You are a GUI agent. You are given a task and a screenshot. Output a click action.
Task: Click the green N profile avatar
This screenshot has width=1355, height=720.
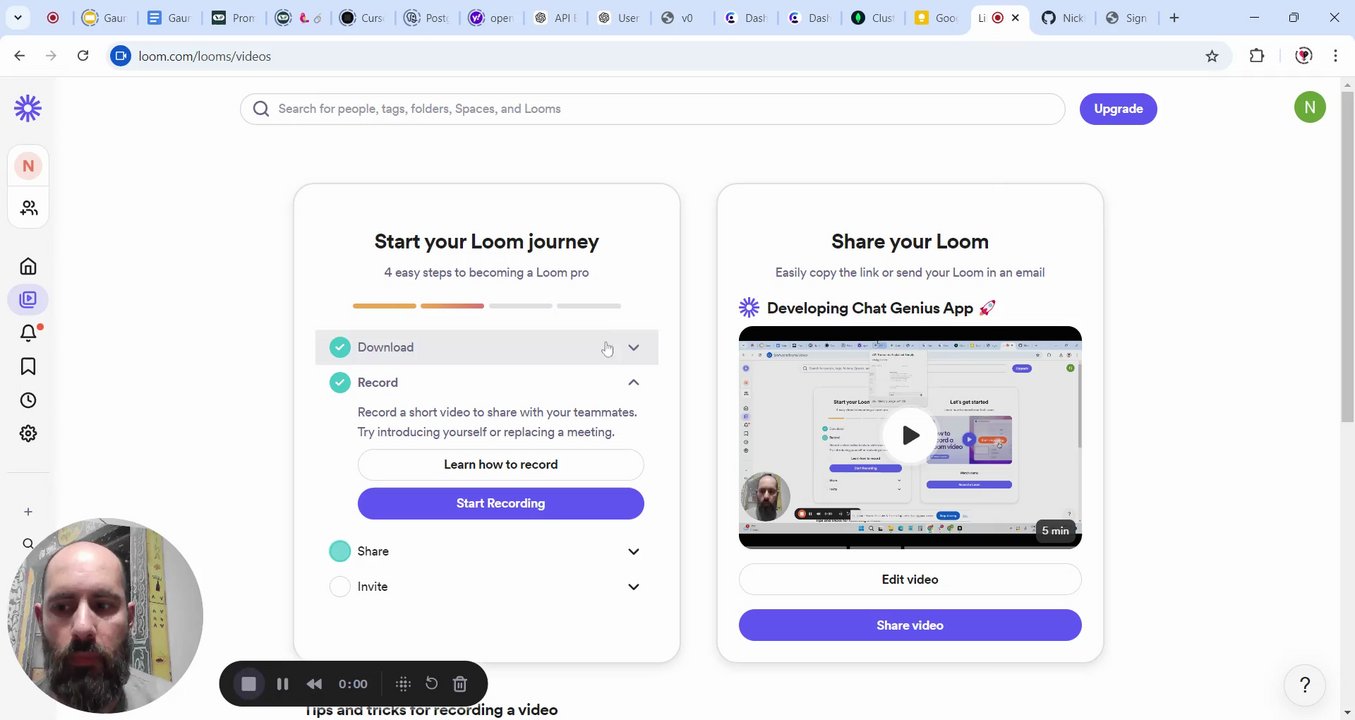[1310, 107]
